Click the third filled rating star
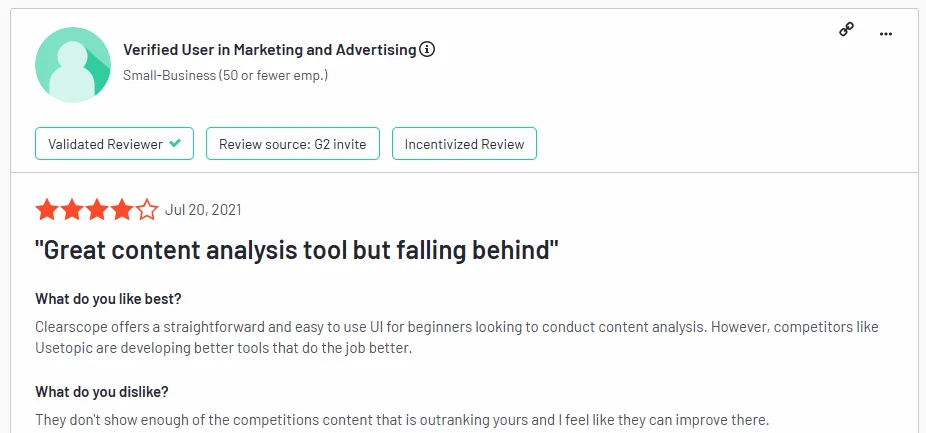 coord(96,210)
